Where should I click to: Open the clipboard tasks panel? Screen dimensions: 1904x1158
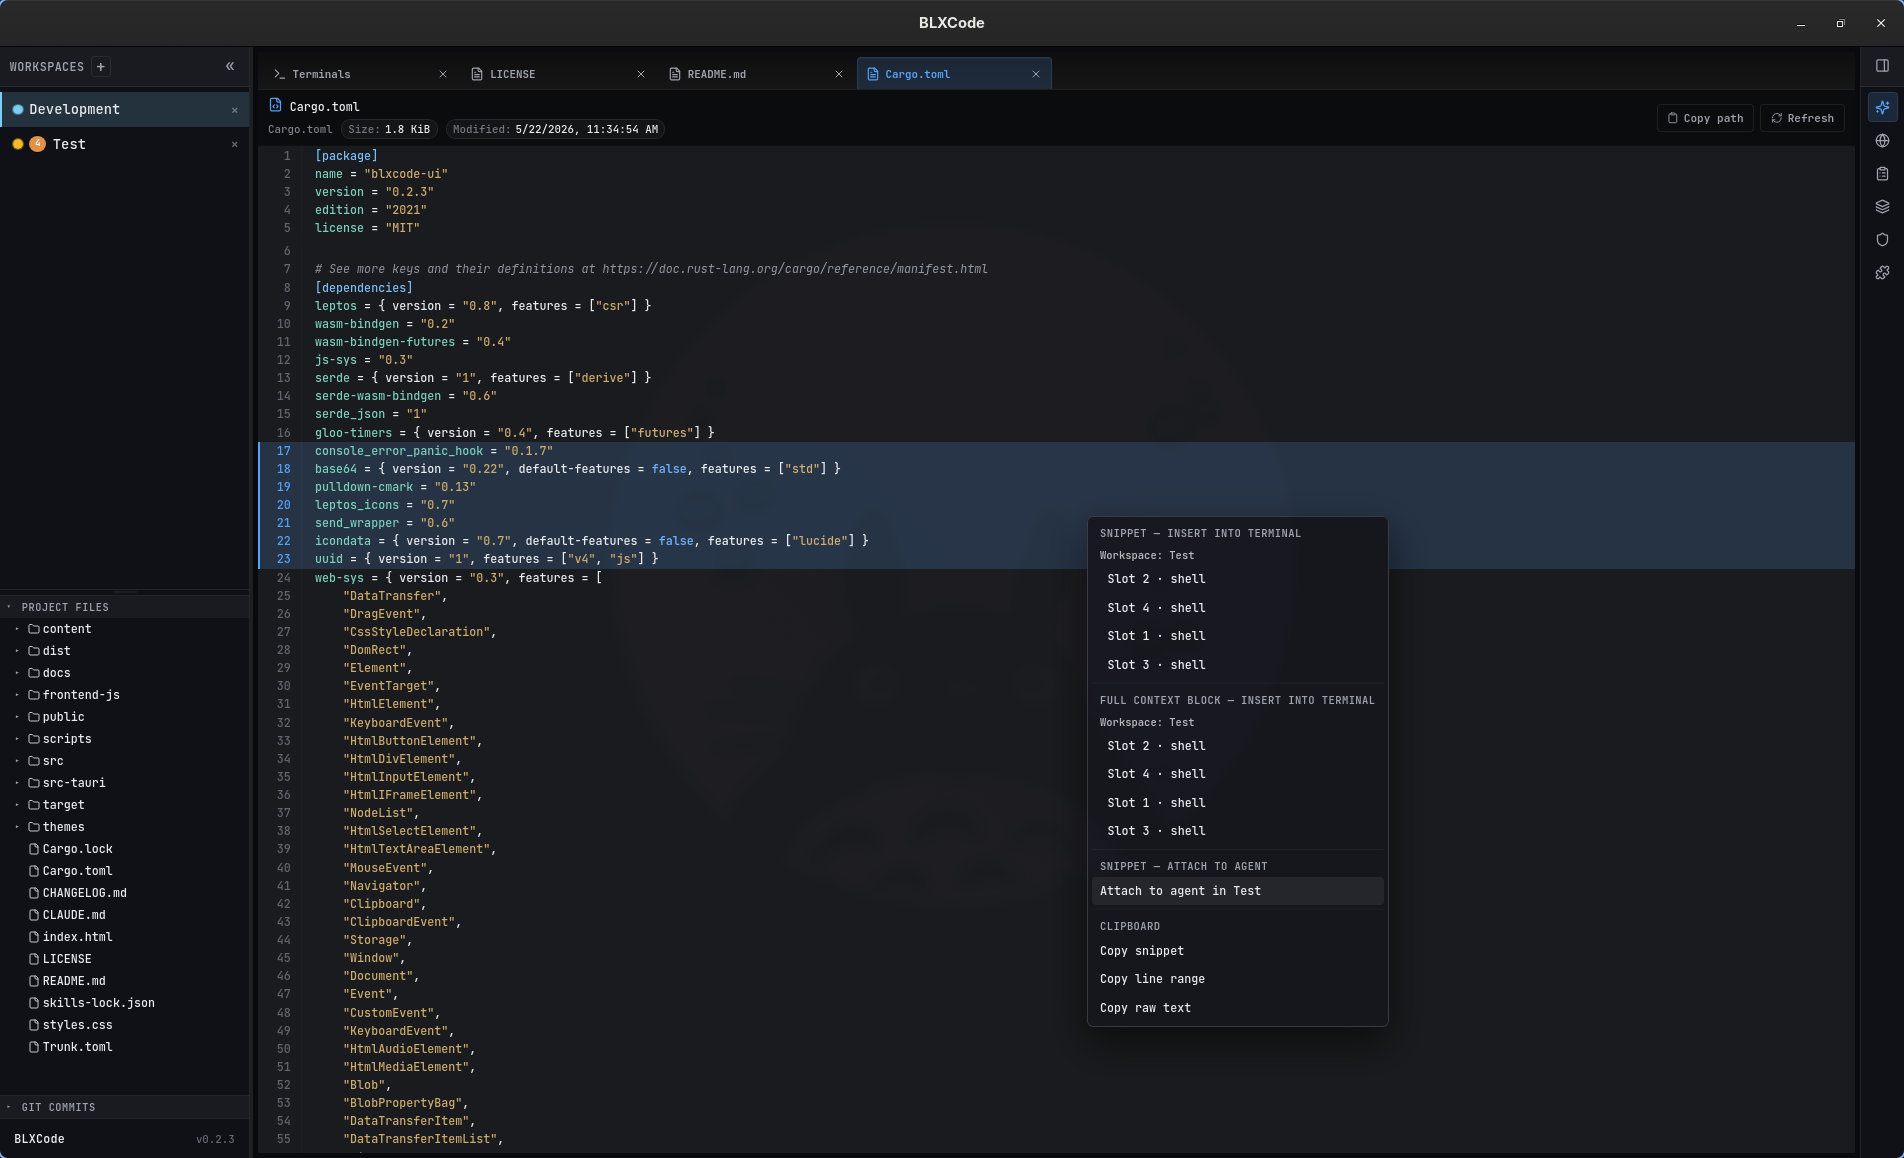(1882, 174)
